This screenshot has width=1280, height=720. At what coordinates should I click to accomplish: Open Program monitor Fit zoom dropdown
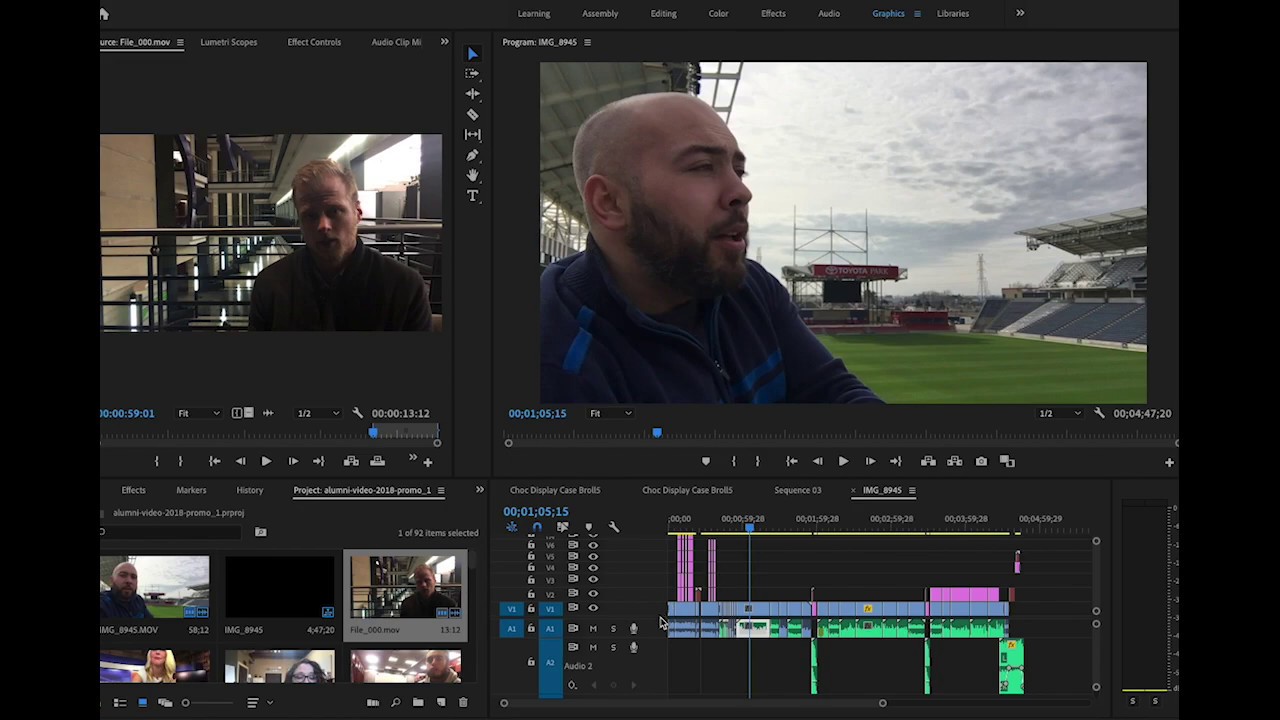(611, 413)
